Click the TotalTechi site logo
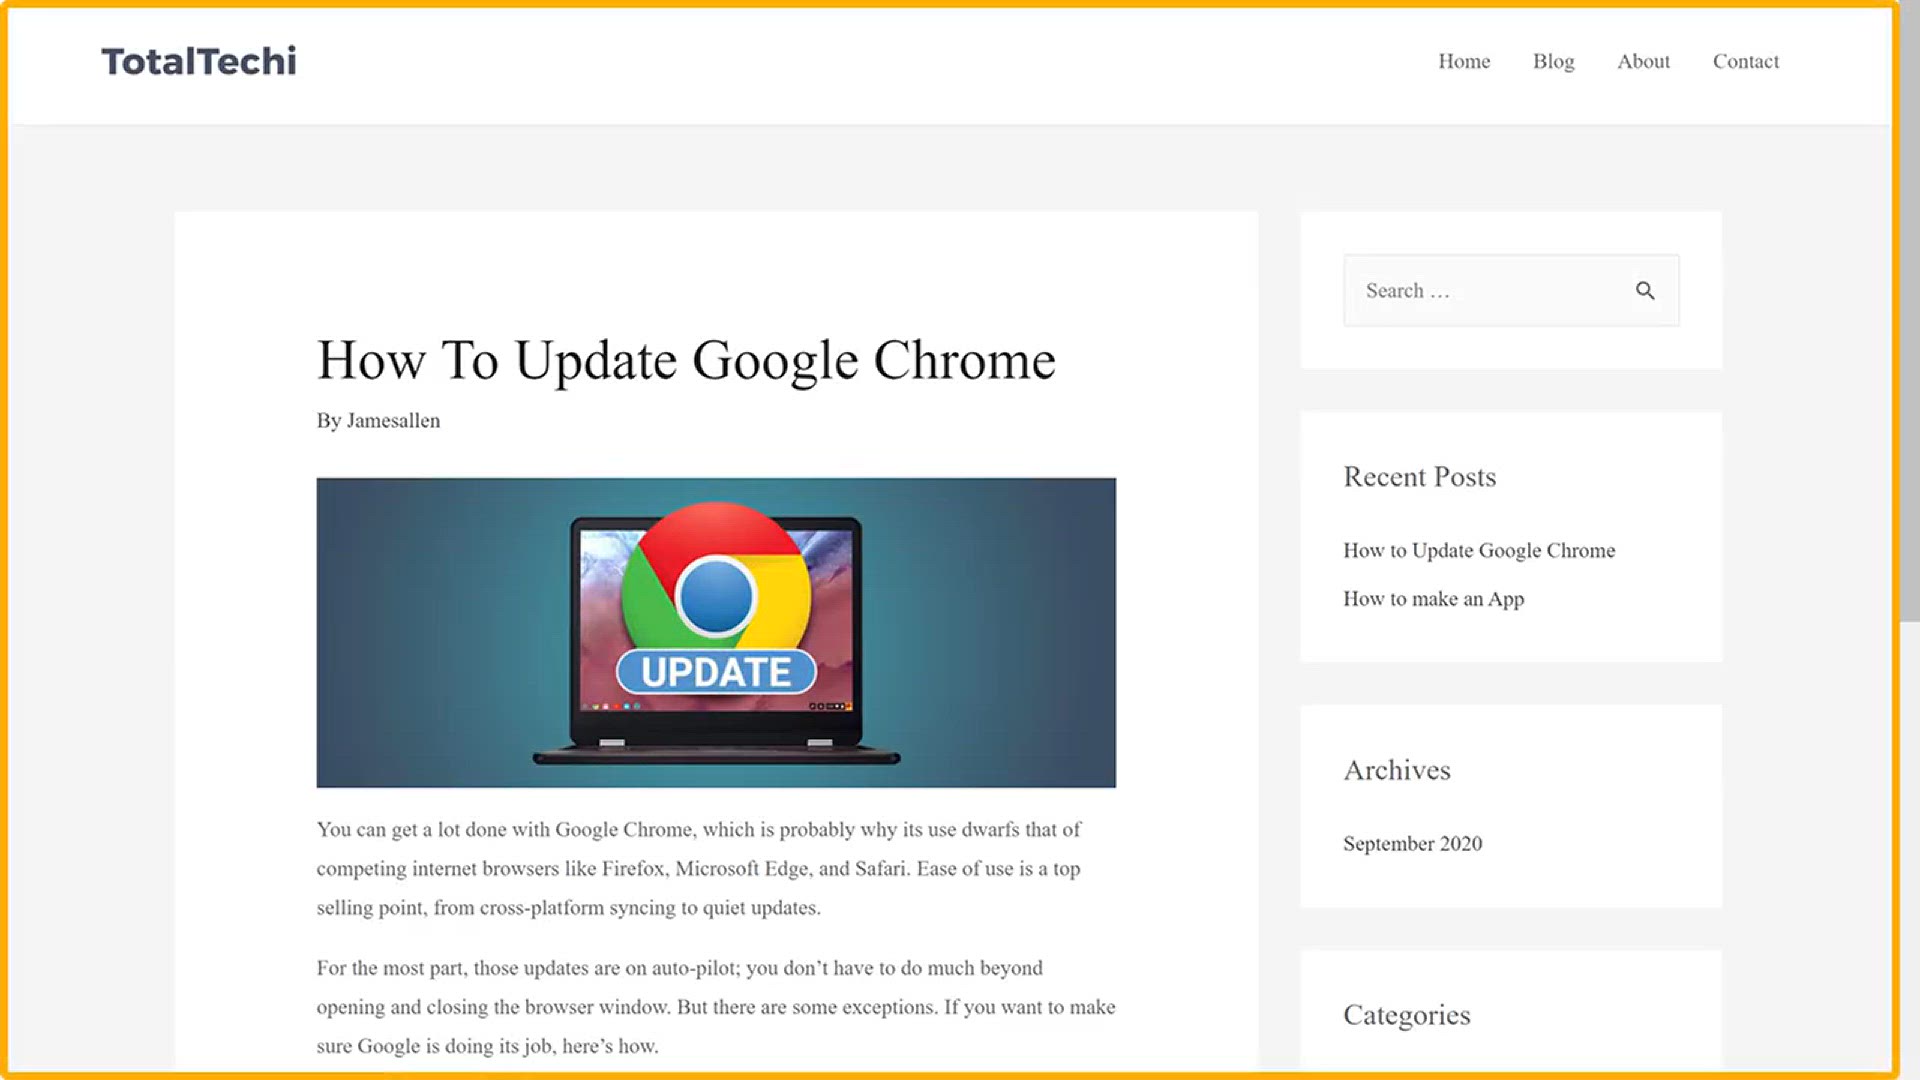 (x=199, y=61)
